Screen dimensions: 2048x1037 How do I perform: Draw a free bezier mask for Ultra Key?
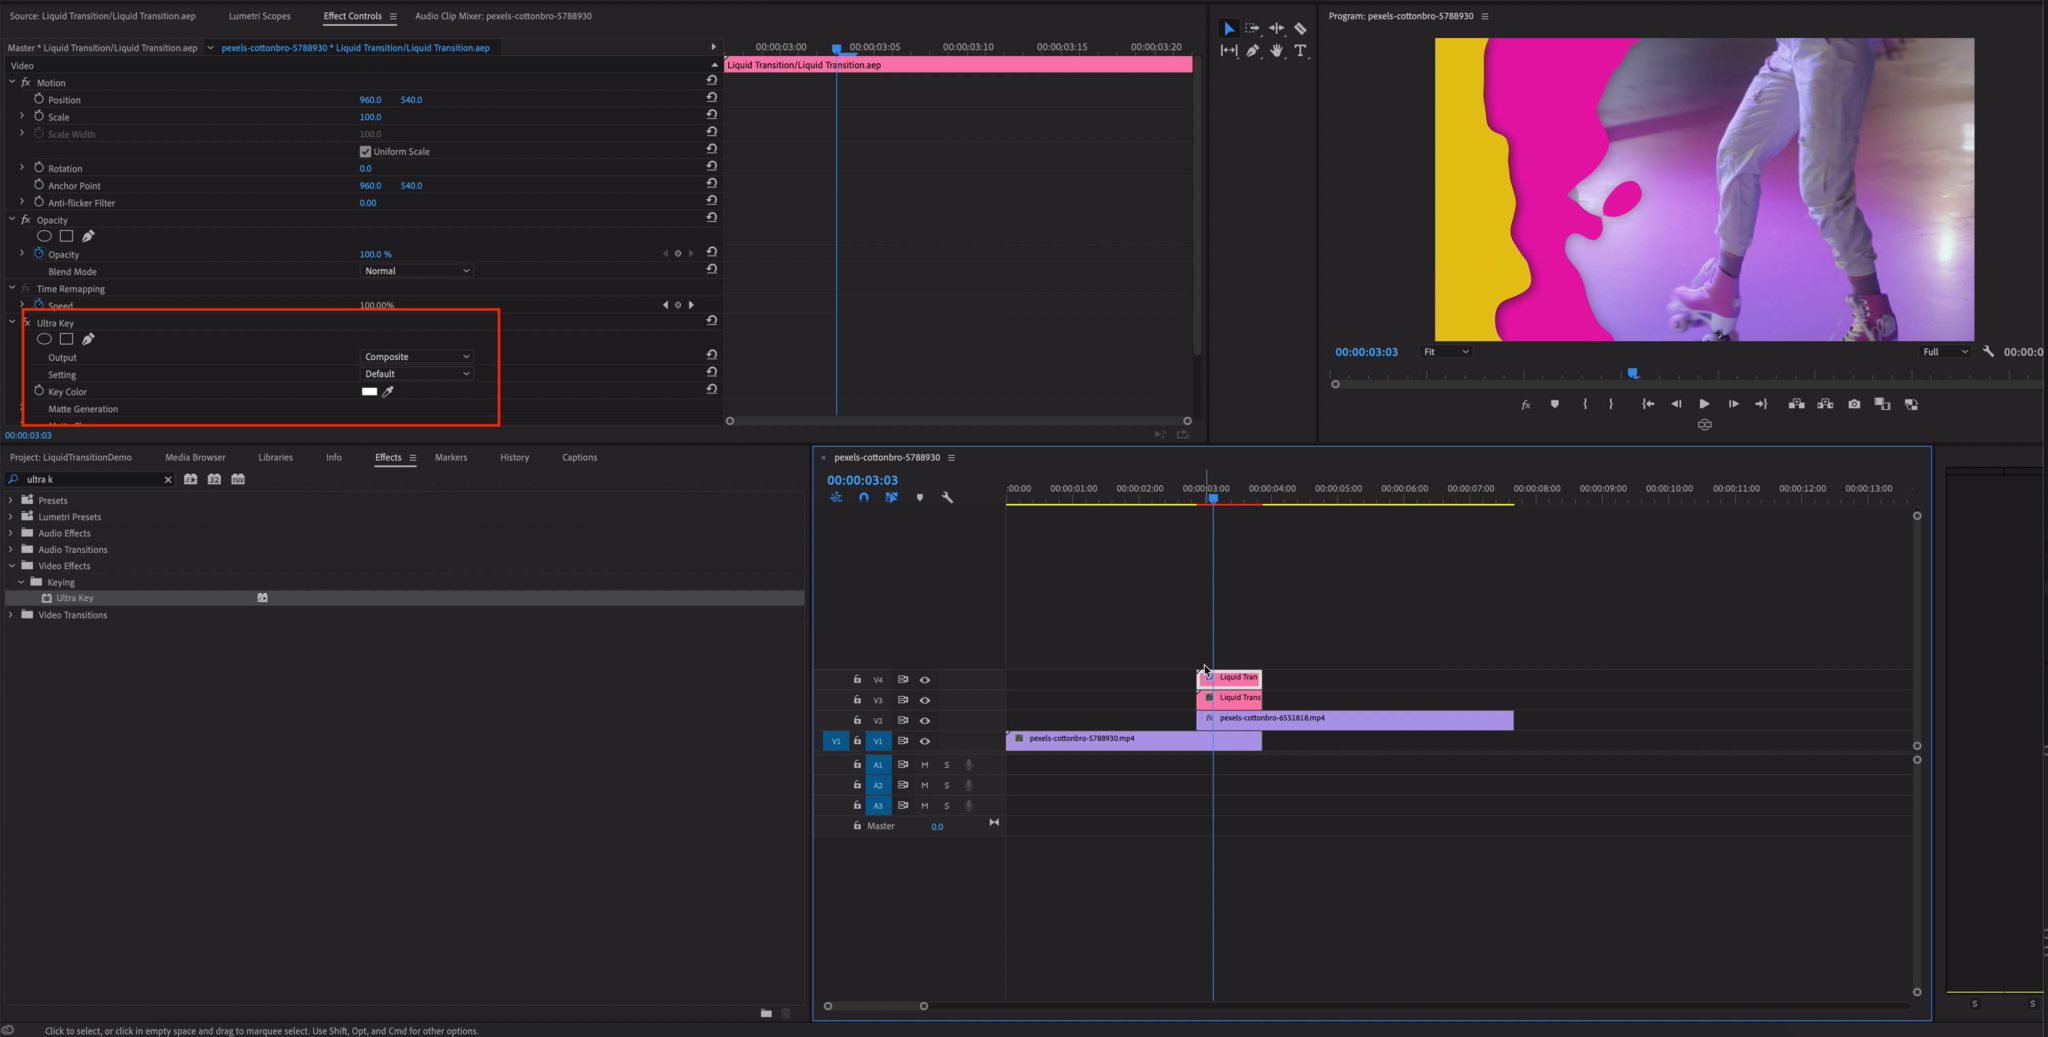tap(88, 340)
